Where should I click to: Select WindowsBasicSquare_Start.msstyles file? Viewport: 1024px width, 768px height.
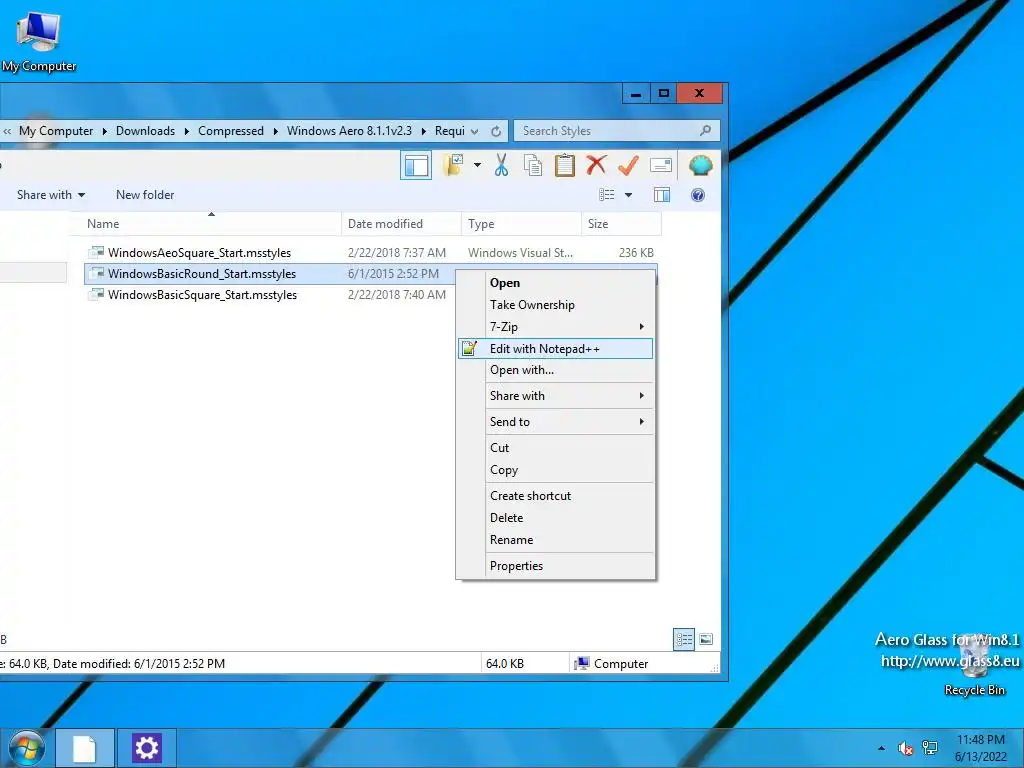269,295
